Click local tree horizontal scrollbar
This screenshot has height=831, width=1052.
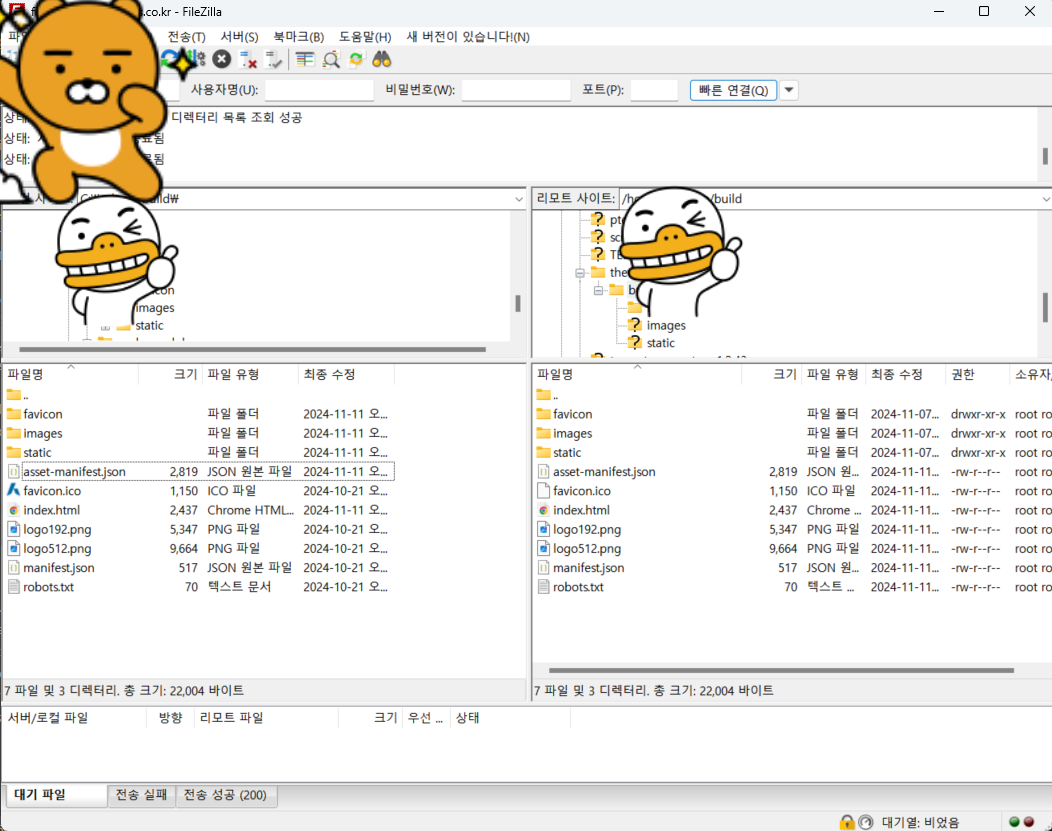252,349
